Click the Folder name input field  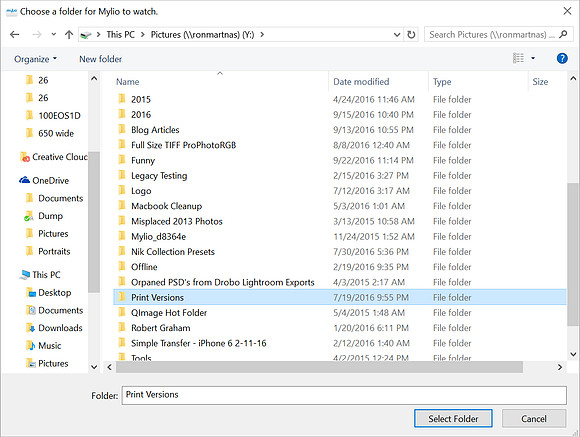click(x=344, y=396)
